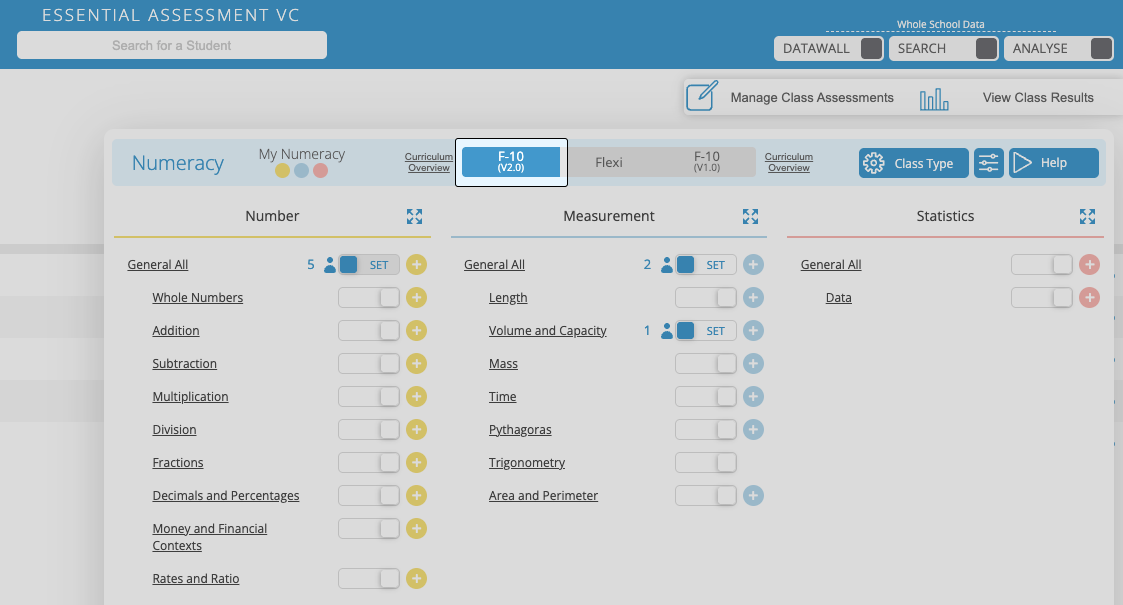Toggle the Whole Numbers switch
Viewport: 1123px width, 605px height.
369,297
